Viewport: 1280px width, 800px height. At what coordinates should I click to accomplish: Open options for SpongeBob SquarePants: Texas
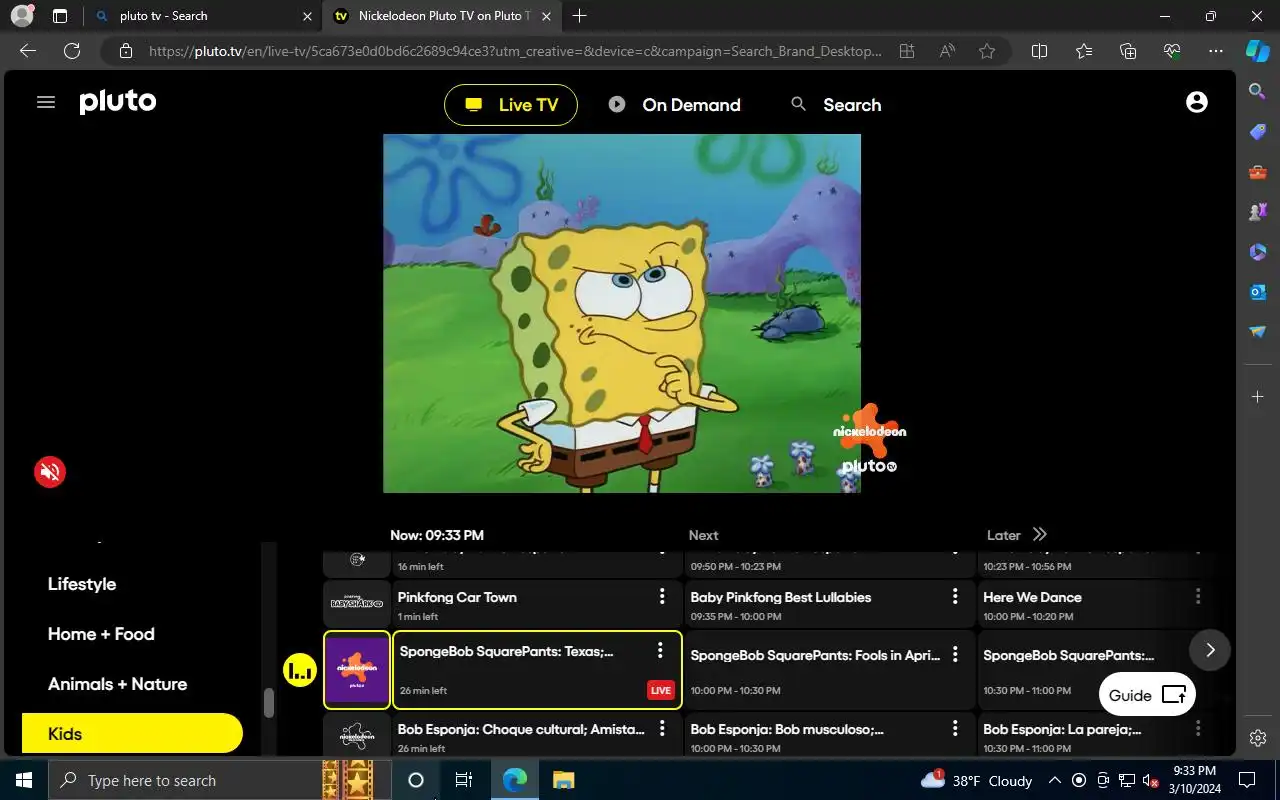pyautogui.click(x=660, y=651)
